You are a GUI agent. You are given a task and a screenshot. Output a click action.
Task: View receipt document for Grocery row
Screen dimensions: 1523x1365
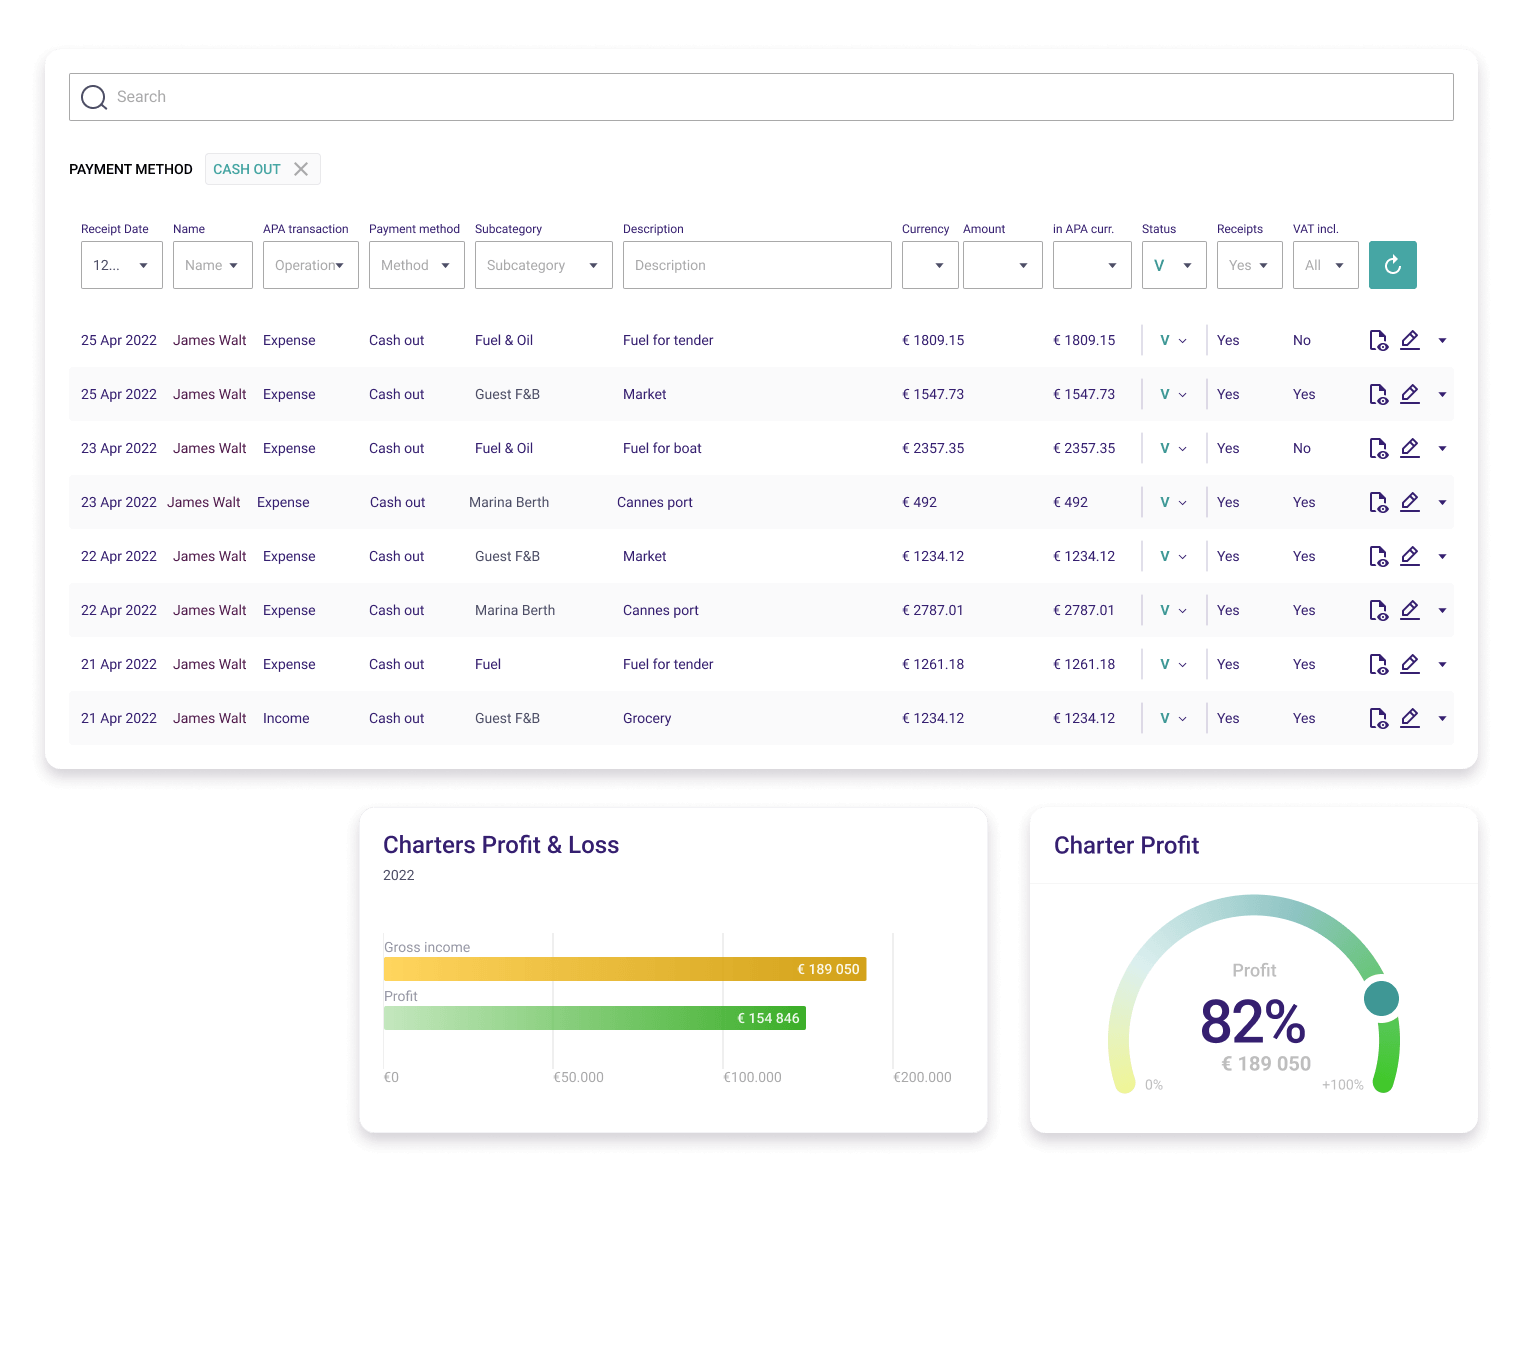[1378, 718]
